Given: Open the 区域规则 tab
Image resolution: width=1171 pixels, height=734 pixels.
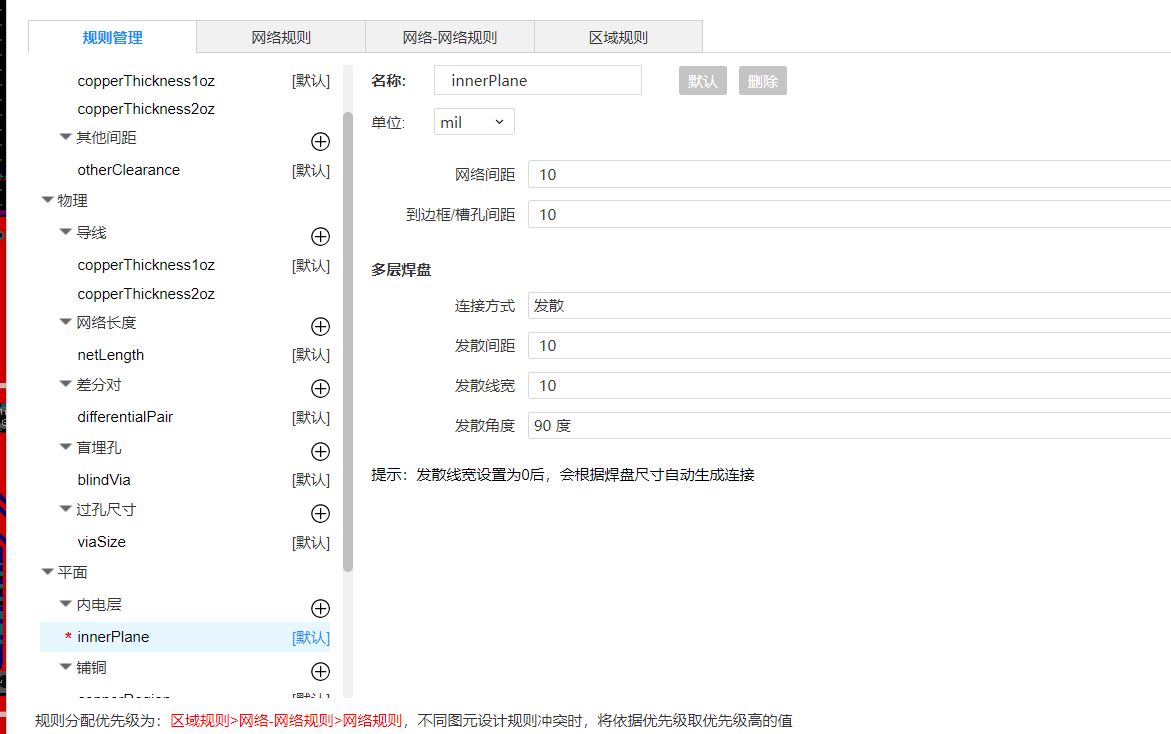Looking at the screenshot, I should 618,38.
